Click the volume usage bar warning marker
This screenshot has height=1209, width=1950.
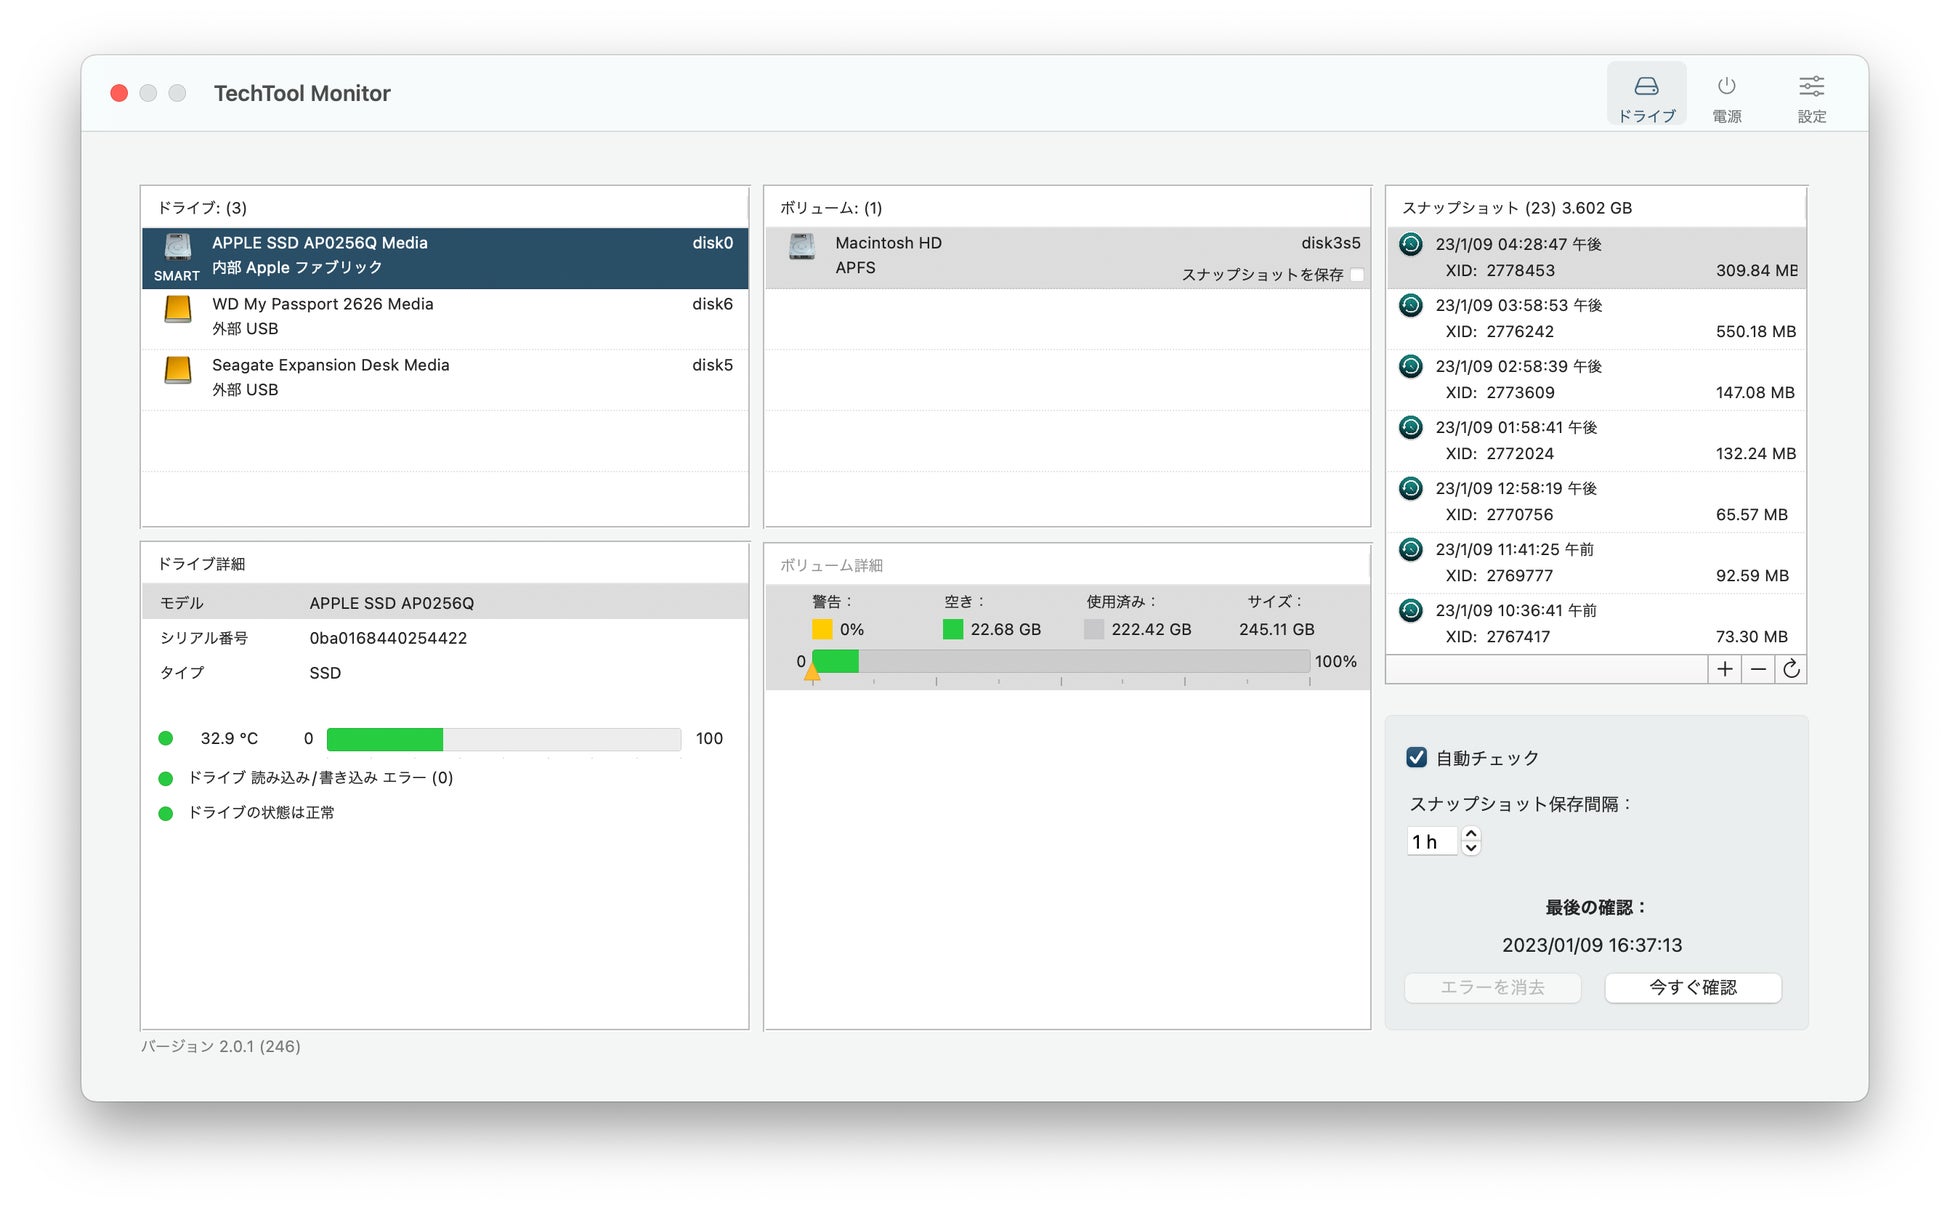812,673
